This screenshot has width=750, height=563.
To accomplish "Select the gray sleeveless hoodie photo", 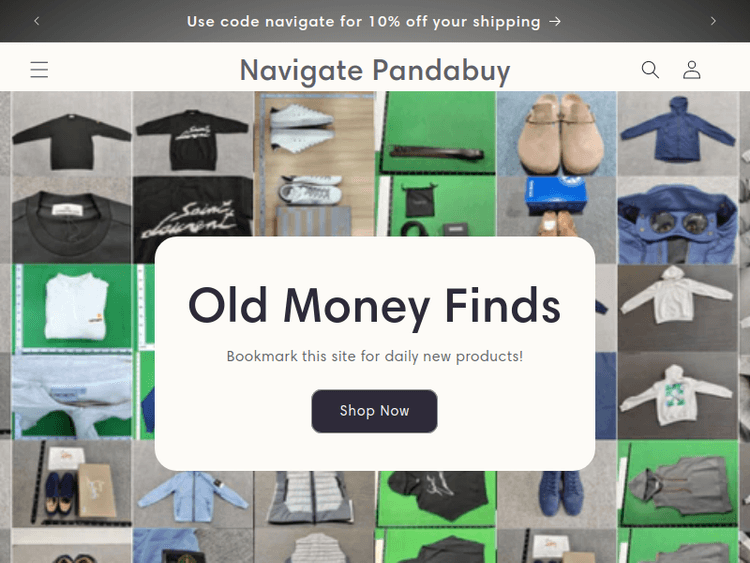I will pos(678,484).
